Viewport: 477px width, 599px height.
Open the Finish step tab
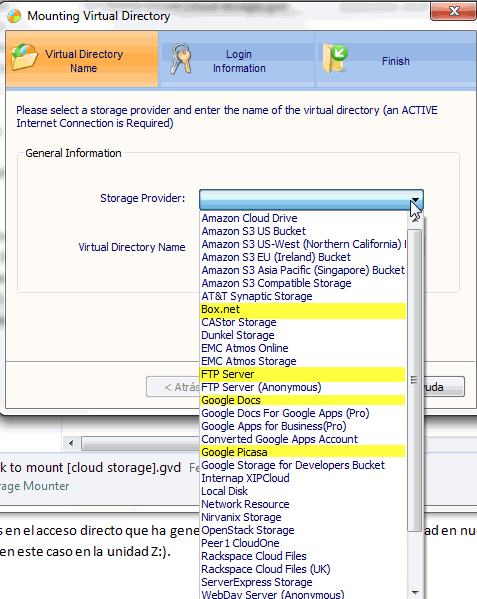click(396, 59)
